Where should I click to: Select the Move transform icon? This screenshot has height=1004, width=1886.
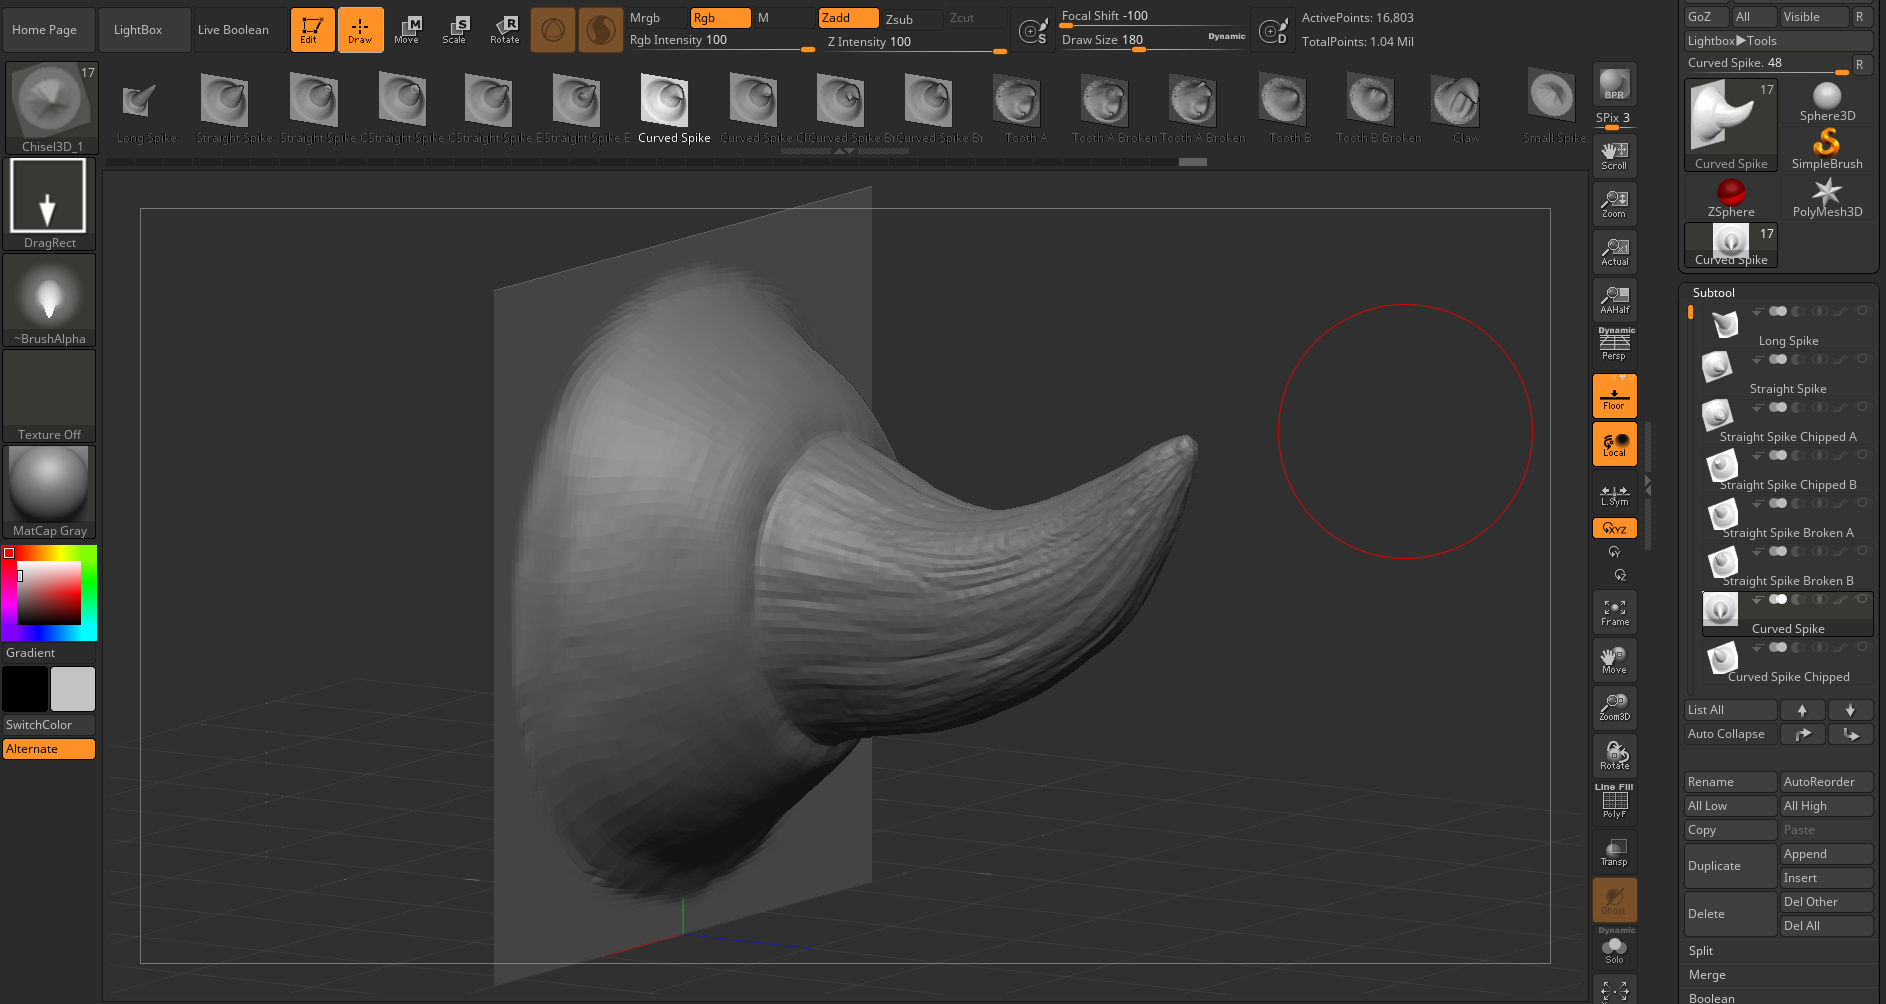tap(407, 29)
